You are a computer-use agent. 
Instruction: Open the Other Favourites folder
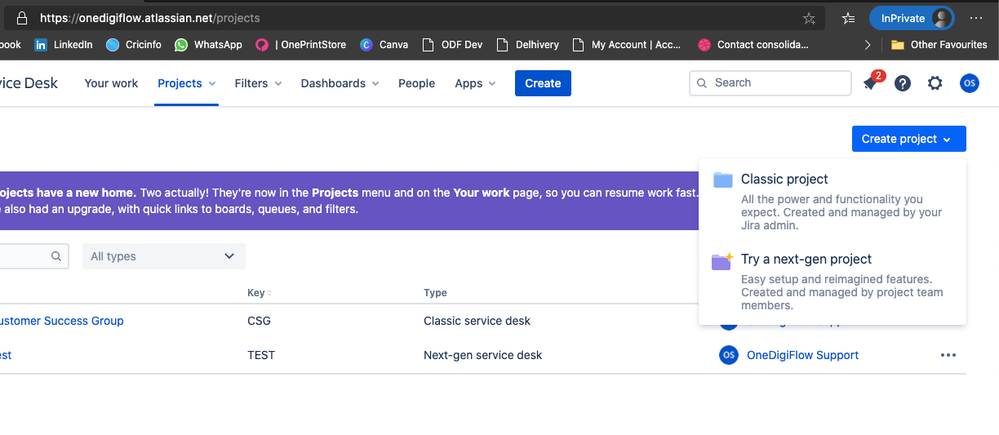click(x=939, y=45)
